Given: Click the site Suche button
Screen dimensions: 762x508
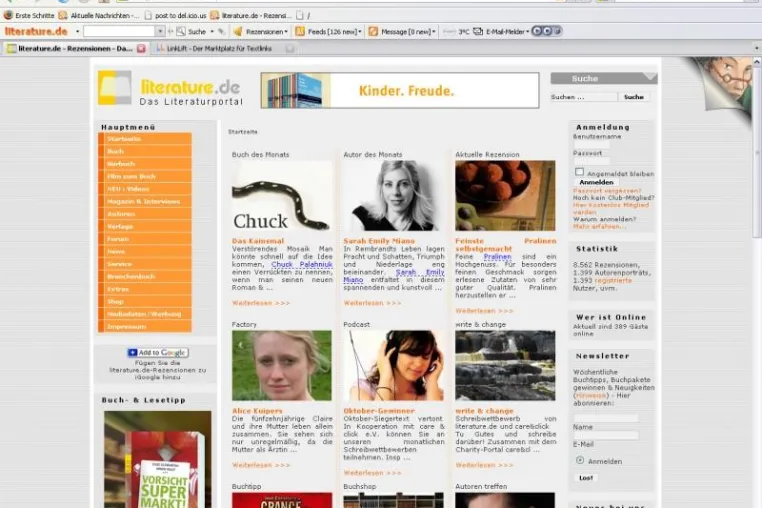Looking at the screenshot, I should point(634,97).
